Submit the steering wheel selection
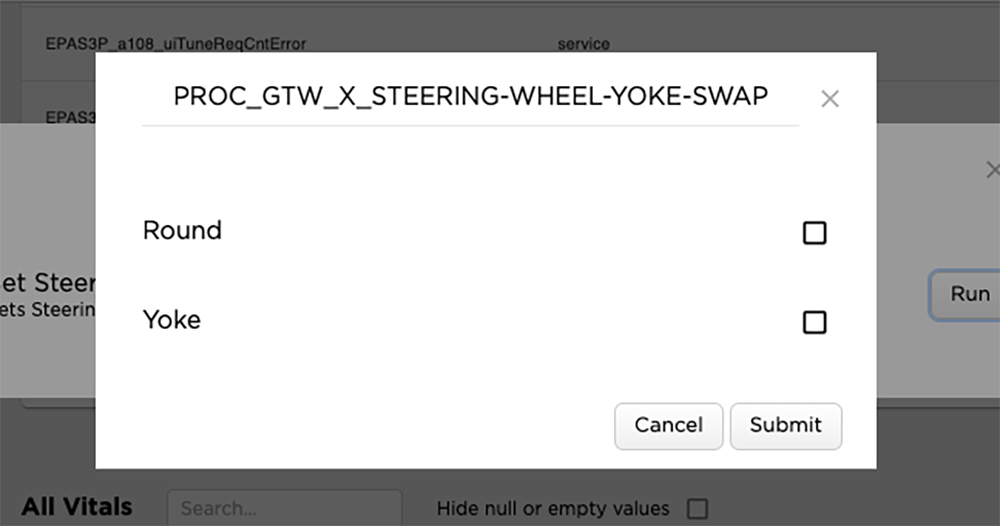 tap(785, 425)
